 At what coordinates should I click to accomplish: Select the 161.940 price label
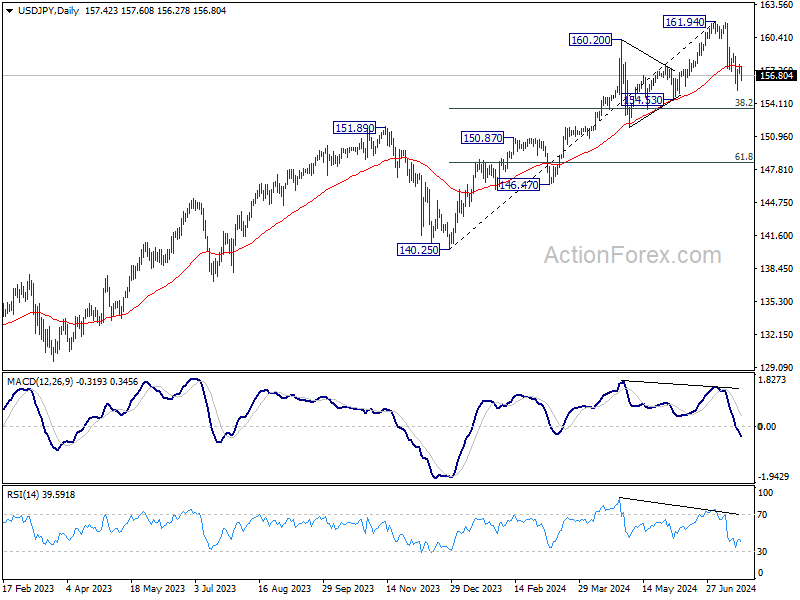pyautogui.click(x=685, y=22)
